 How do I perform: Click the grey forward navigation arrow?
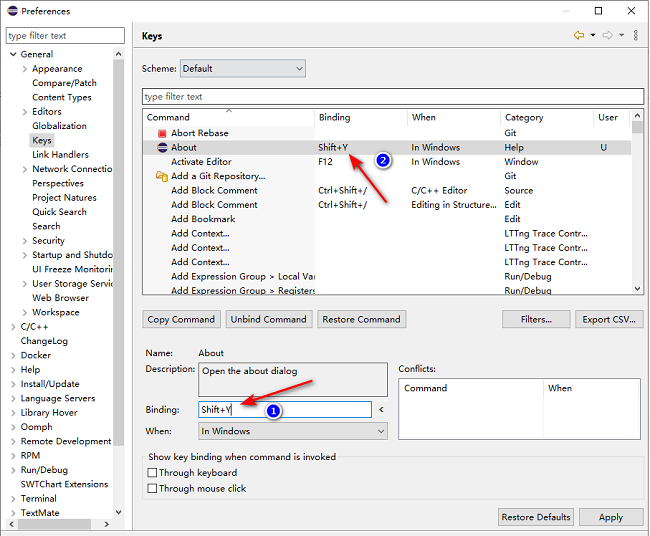(x=607, y=36)
